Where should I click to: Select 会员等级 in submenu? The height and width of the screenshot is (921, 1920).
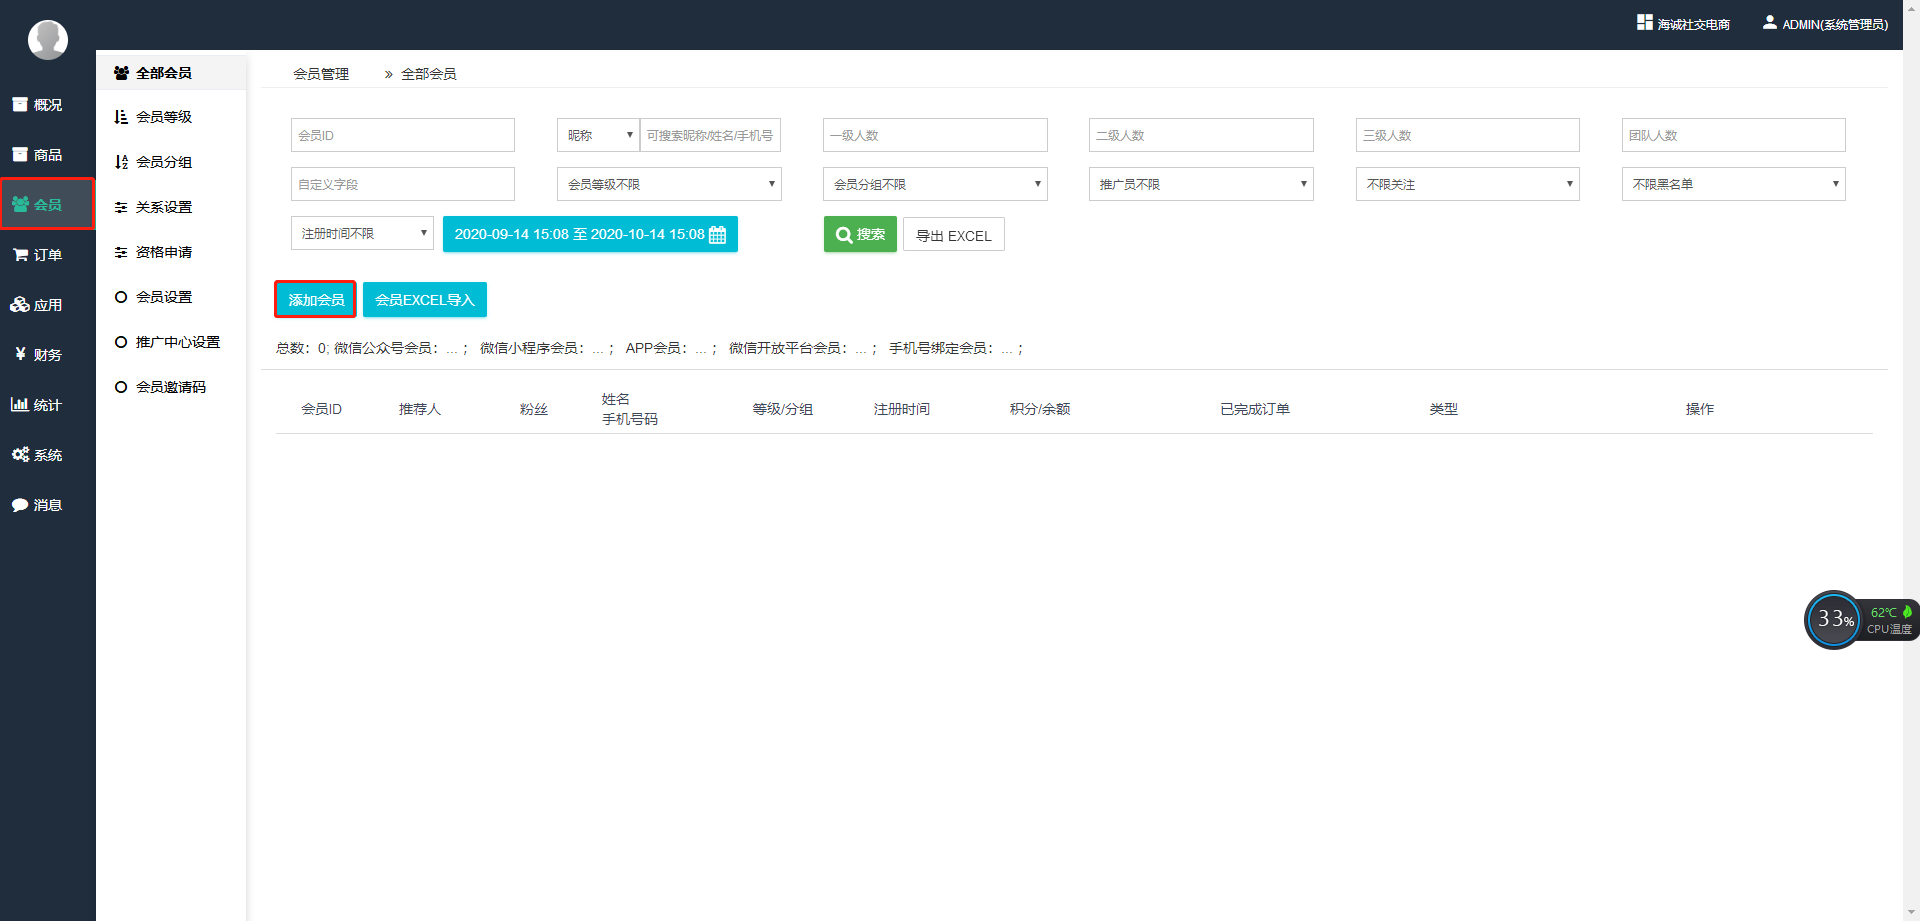[164, 117]
